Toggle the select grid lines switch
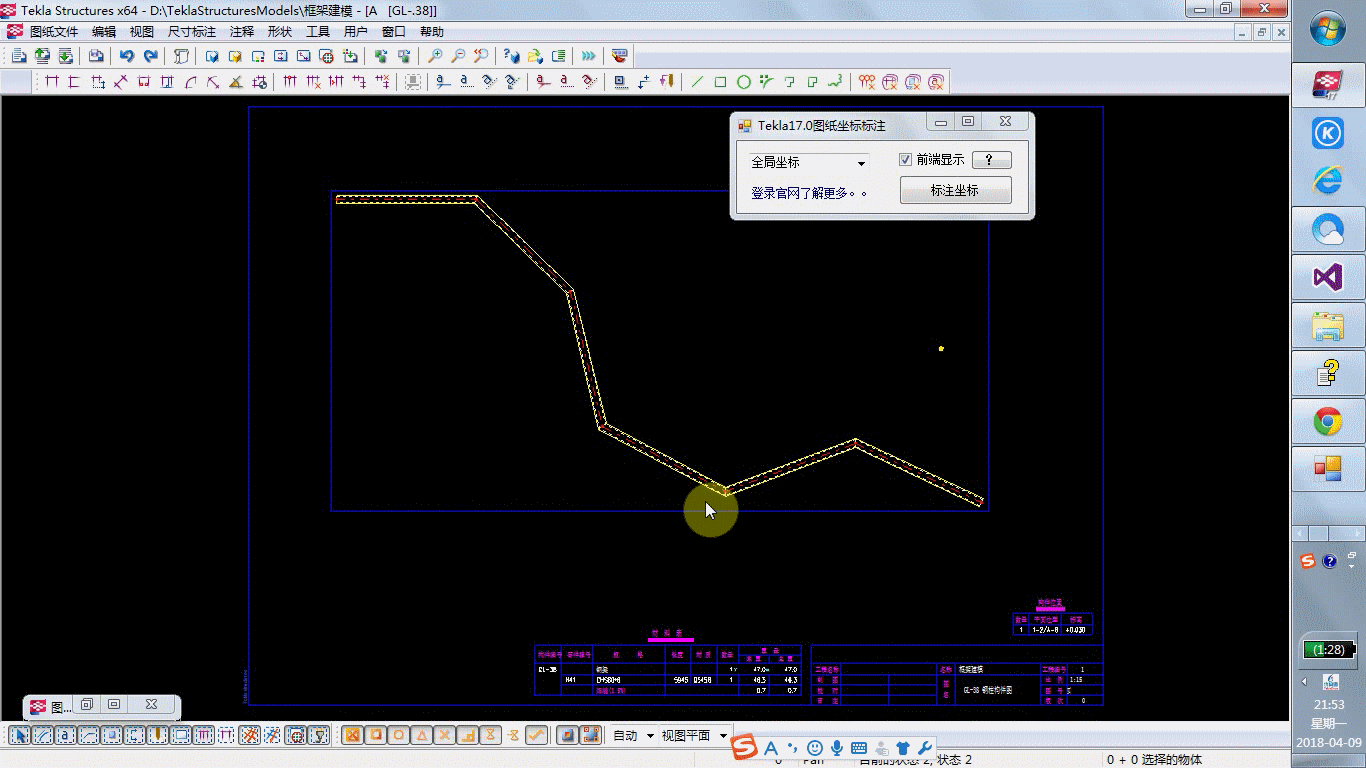 coord(272,735)
